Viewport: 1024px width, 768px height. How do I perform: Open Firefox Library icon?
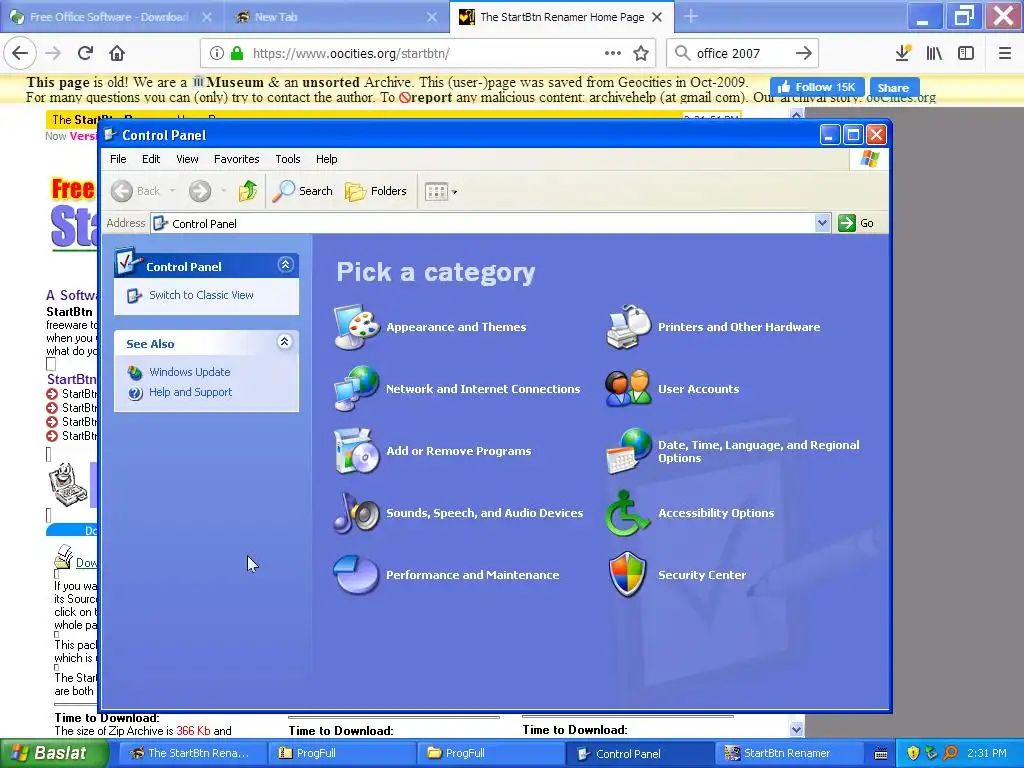click(934, 53)
